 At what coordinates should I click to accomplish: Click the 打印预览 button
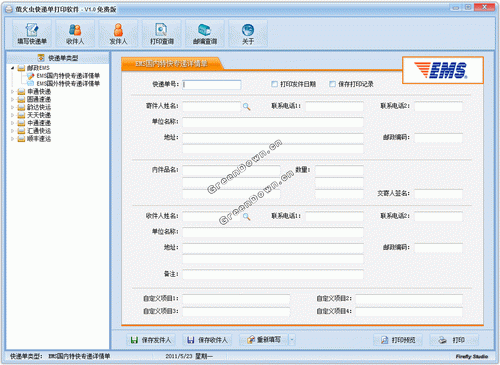coord(398,340)
